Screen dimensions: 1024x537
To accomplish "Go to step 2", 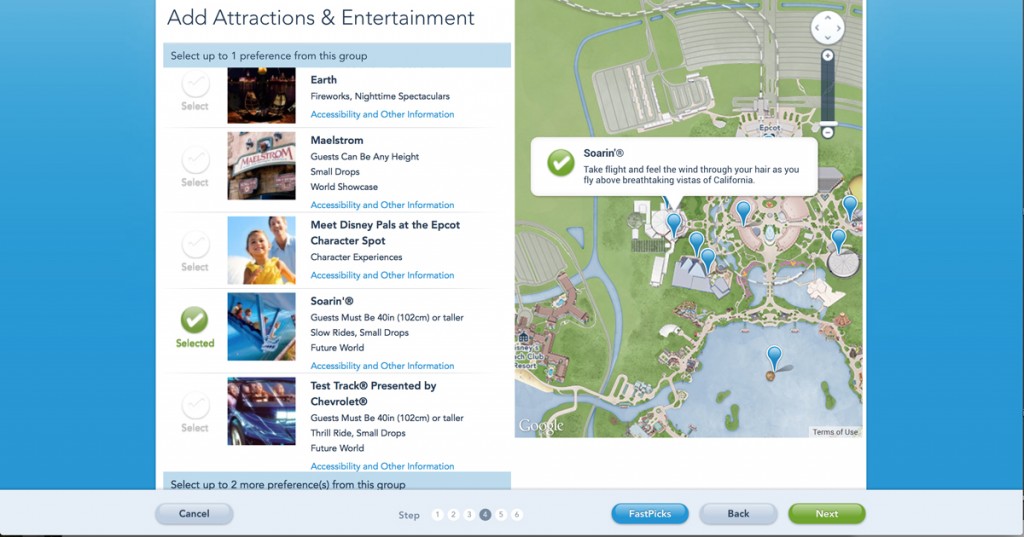I will pos(453,515).
